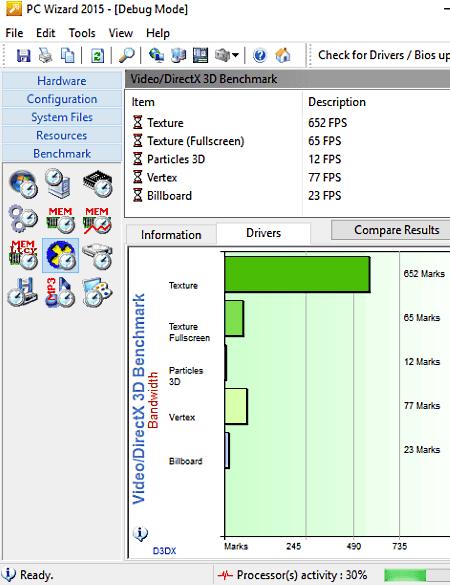Click the globe with monitor web icon
Image resolution: width=450 pixels, height=585 pixels.
[x=156, y=56]
